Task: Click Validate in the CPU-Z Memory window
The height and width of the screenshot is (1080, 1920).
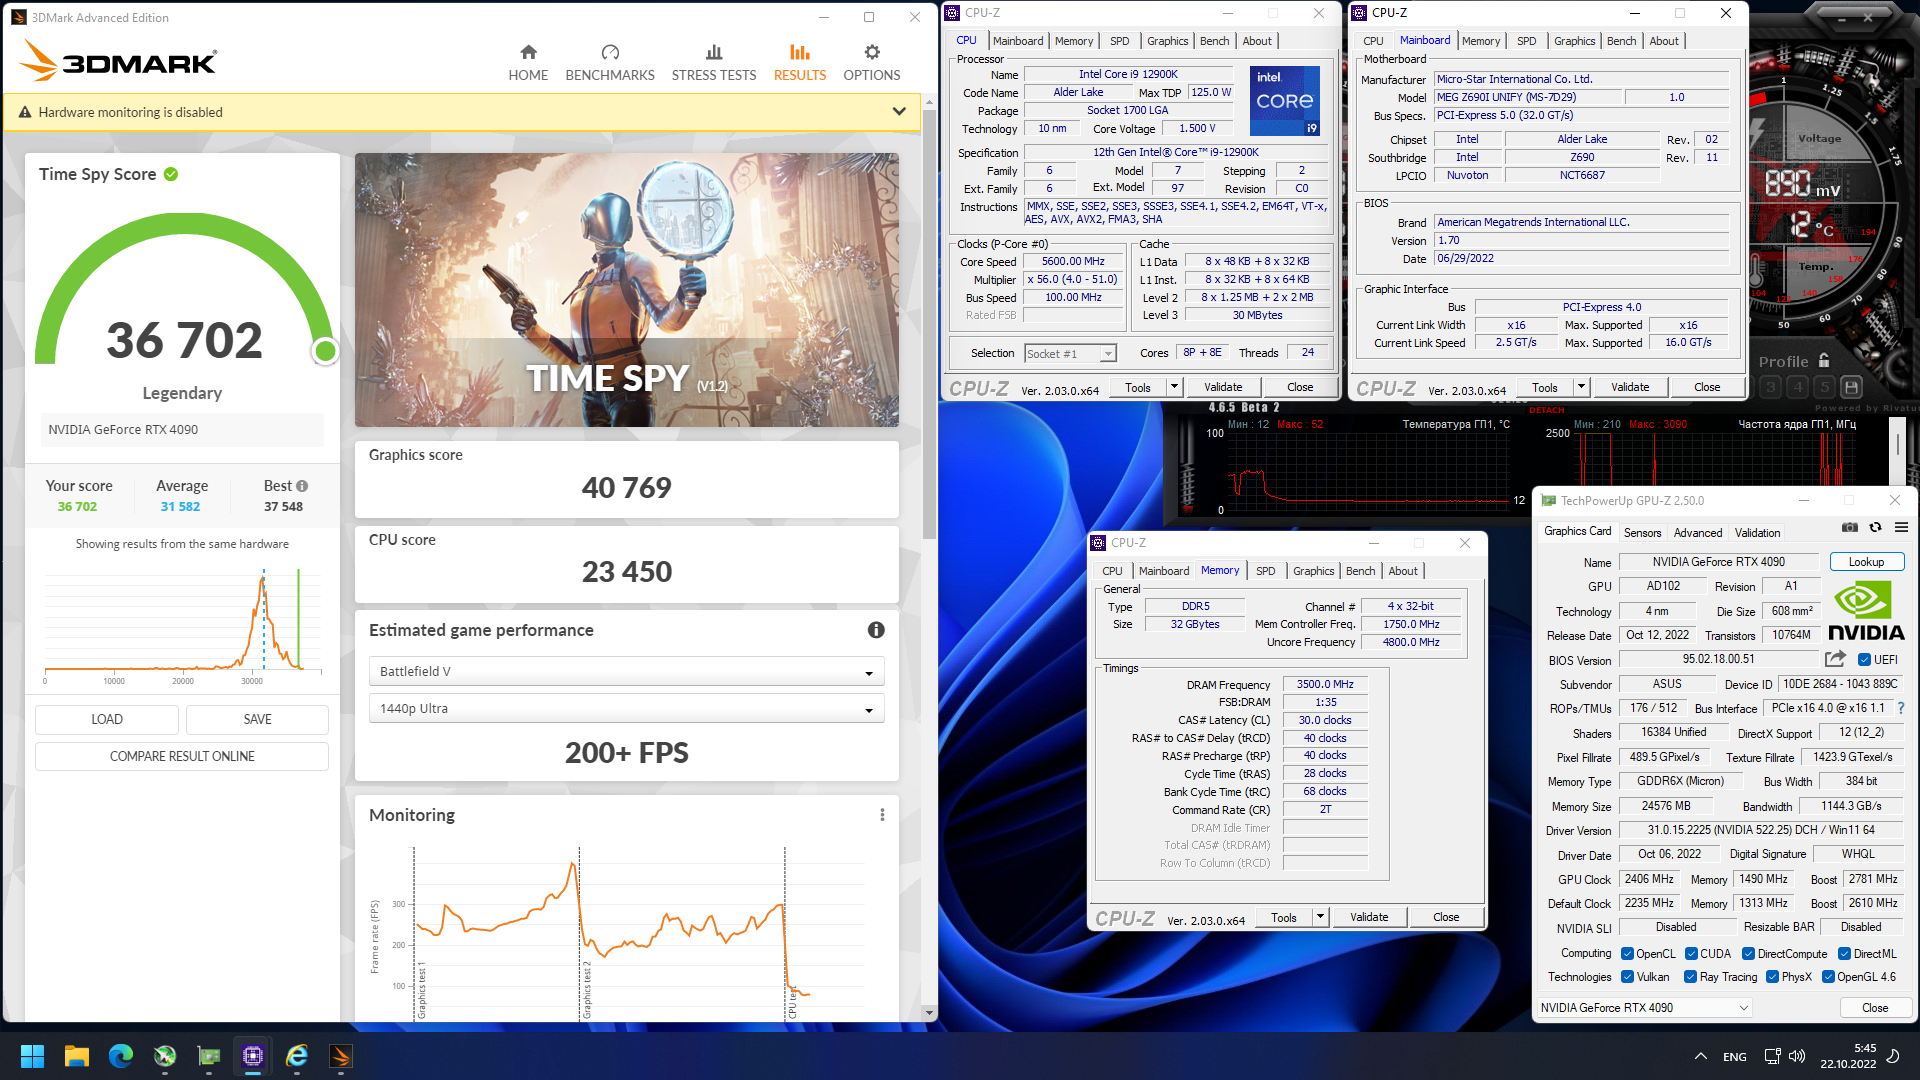Action: (x=1369, y=917)
